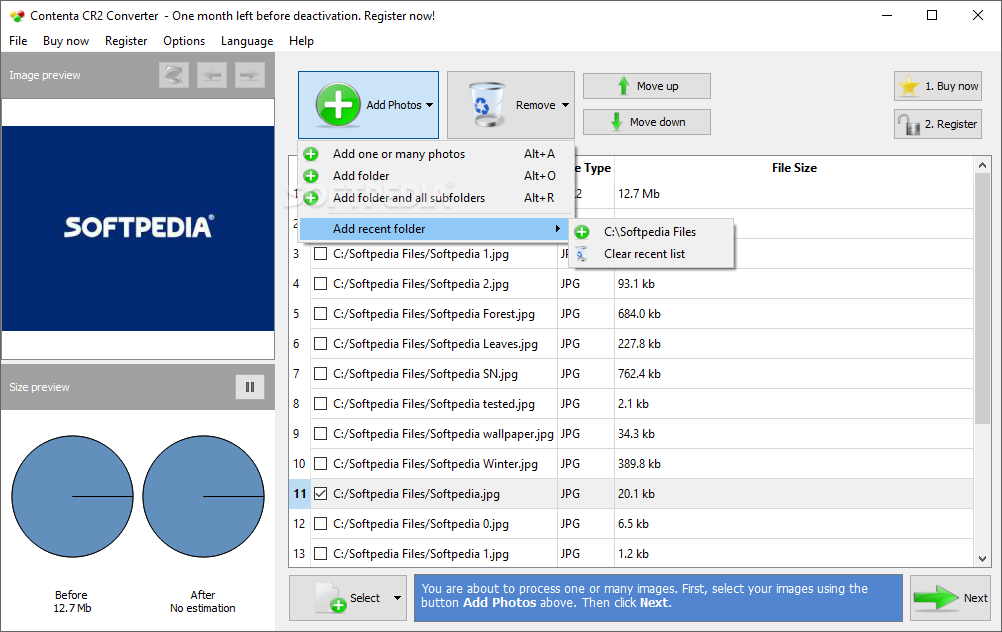Click the Softpedia image preview thumbnail
Screen dimensions: 1002x632
point(138,228)
